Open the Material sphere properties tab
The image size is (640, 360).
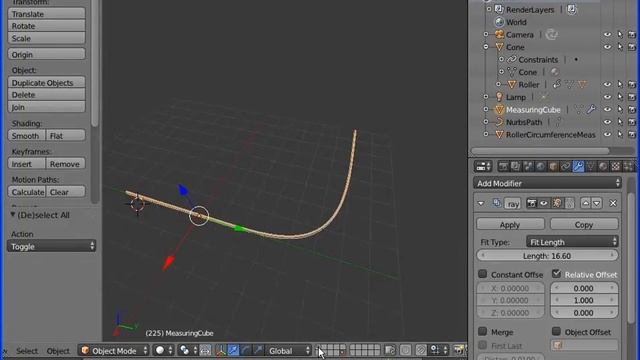click(x=603, y=167)
